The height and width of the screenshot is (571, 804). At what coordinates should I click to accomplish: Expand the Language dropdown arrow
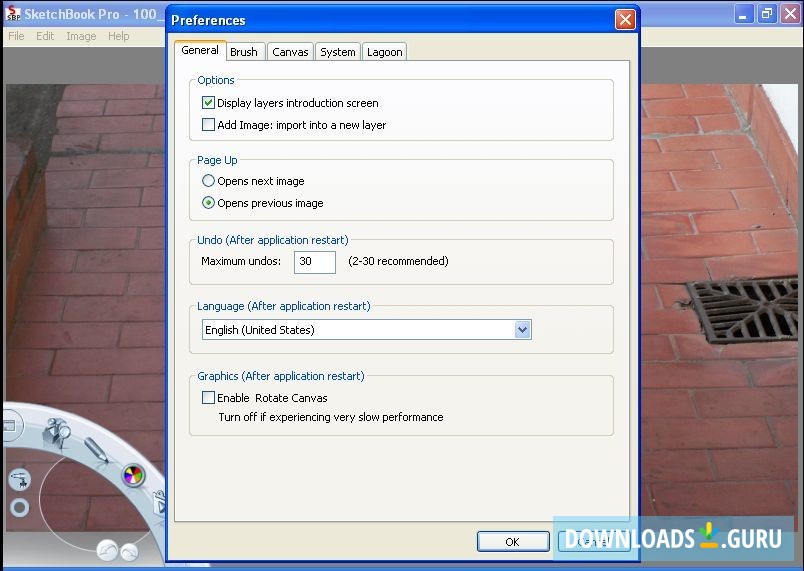pyautogui.click(x=522, y=329)
